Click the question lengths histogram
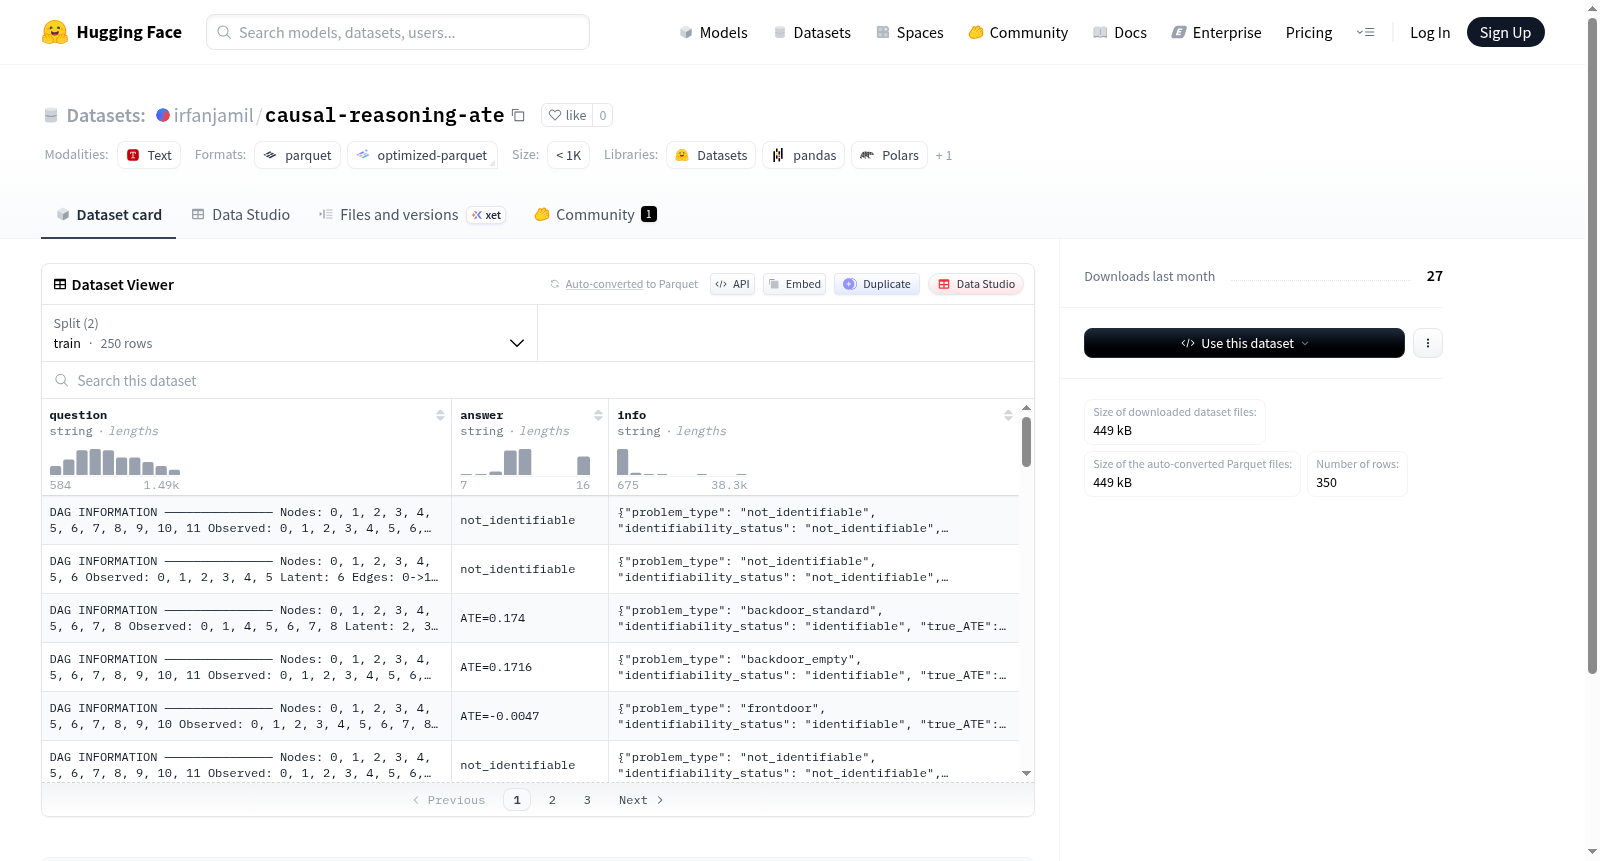 coord(115,462)
